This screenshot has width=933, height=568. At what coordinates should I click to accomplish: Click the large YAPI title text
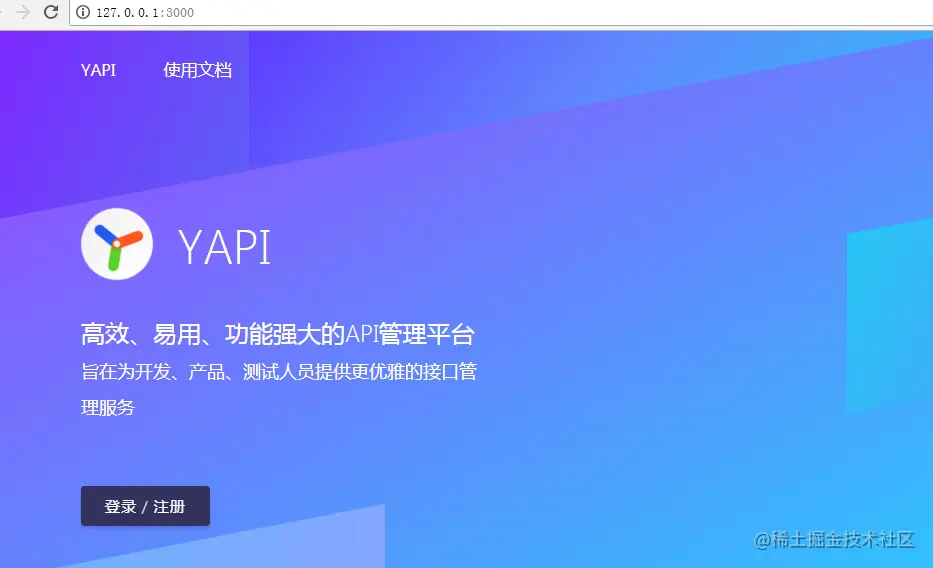pos(224,247)
